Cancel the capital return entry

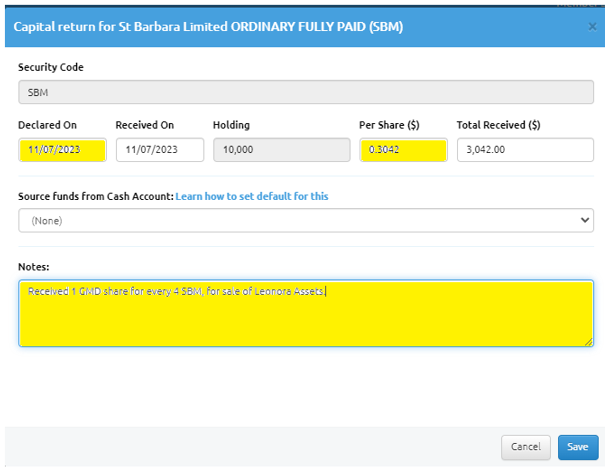(x=526, y=447)
